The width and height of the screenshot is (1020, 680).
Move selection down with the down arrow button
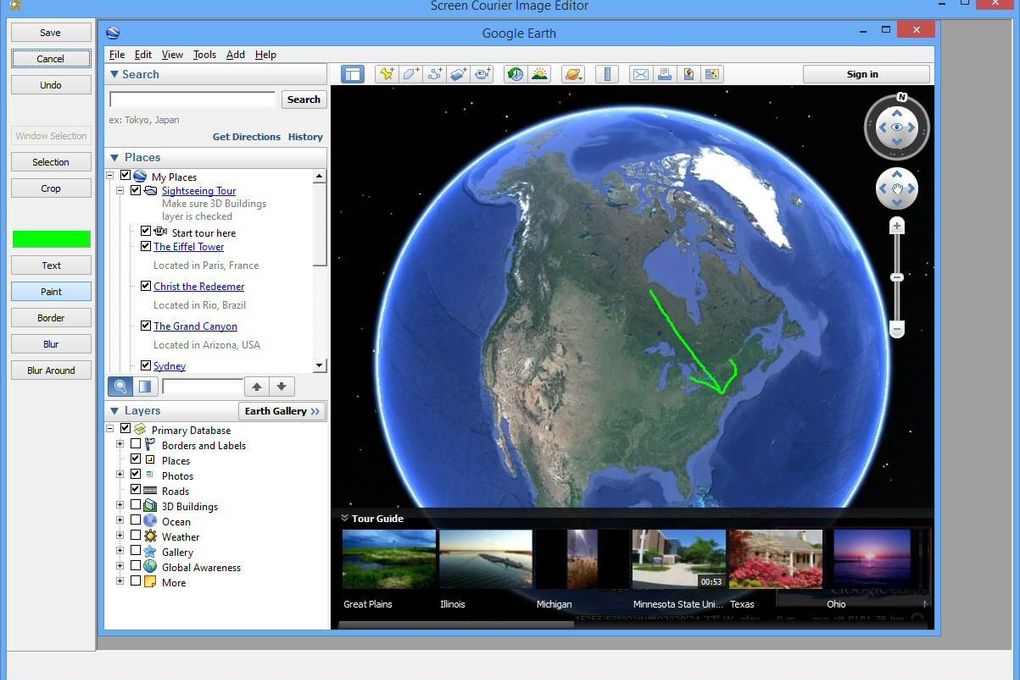coord(282,387)
